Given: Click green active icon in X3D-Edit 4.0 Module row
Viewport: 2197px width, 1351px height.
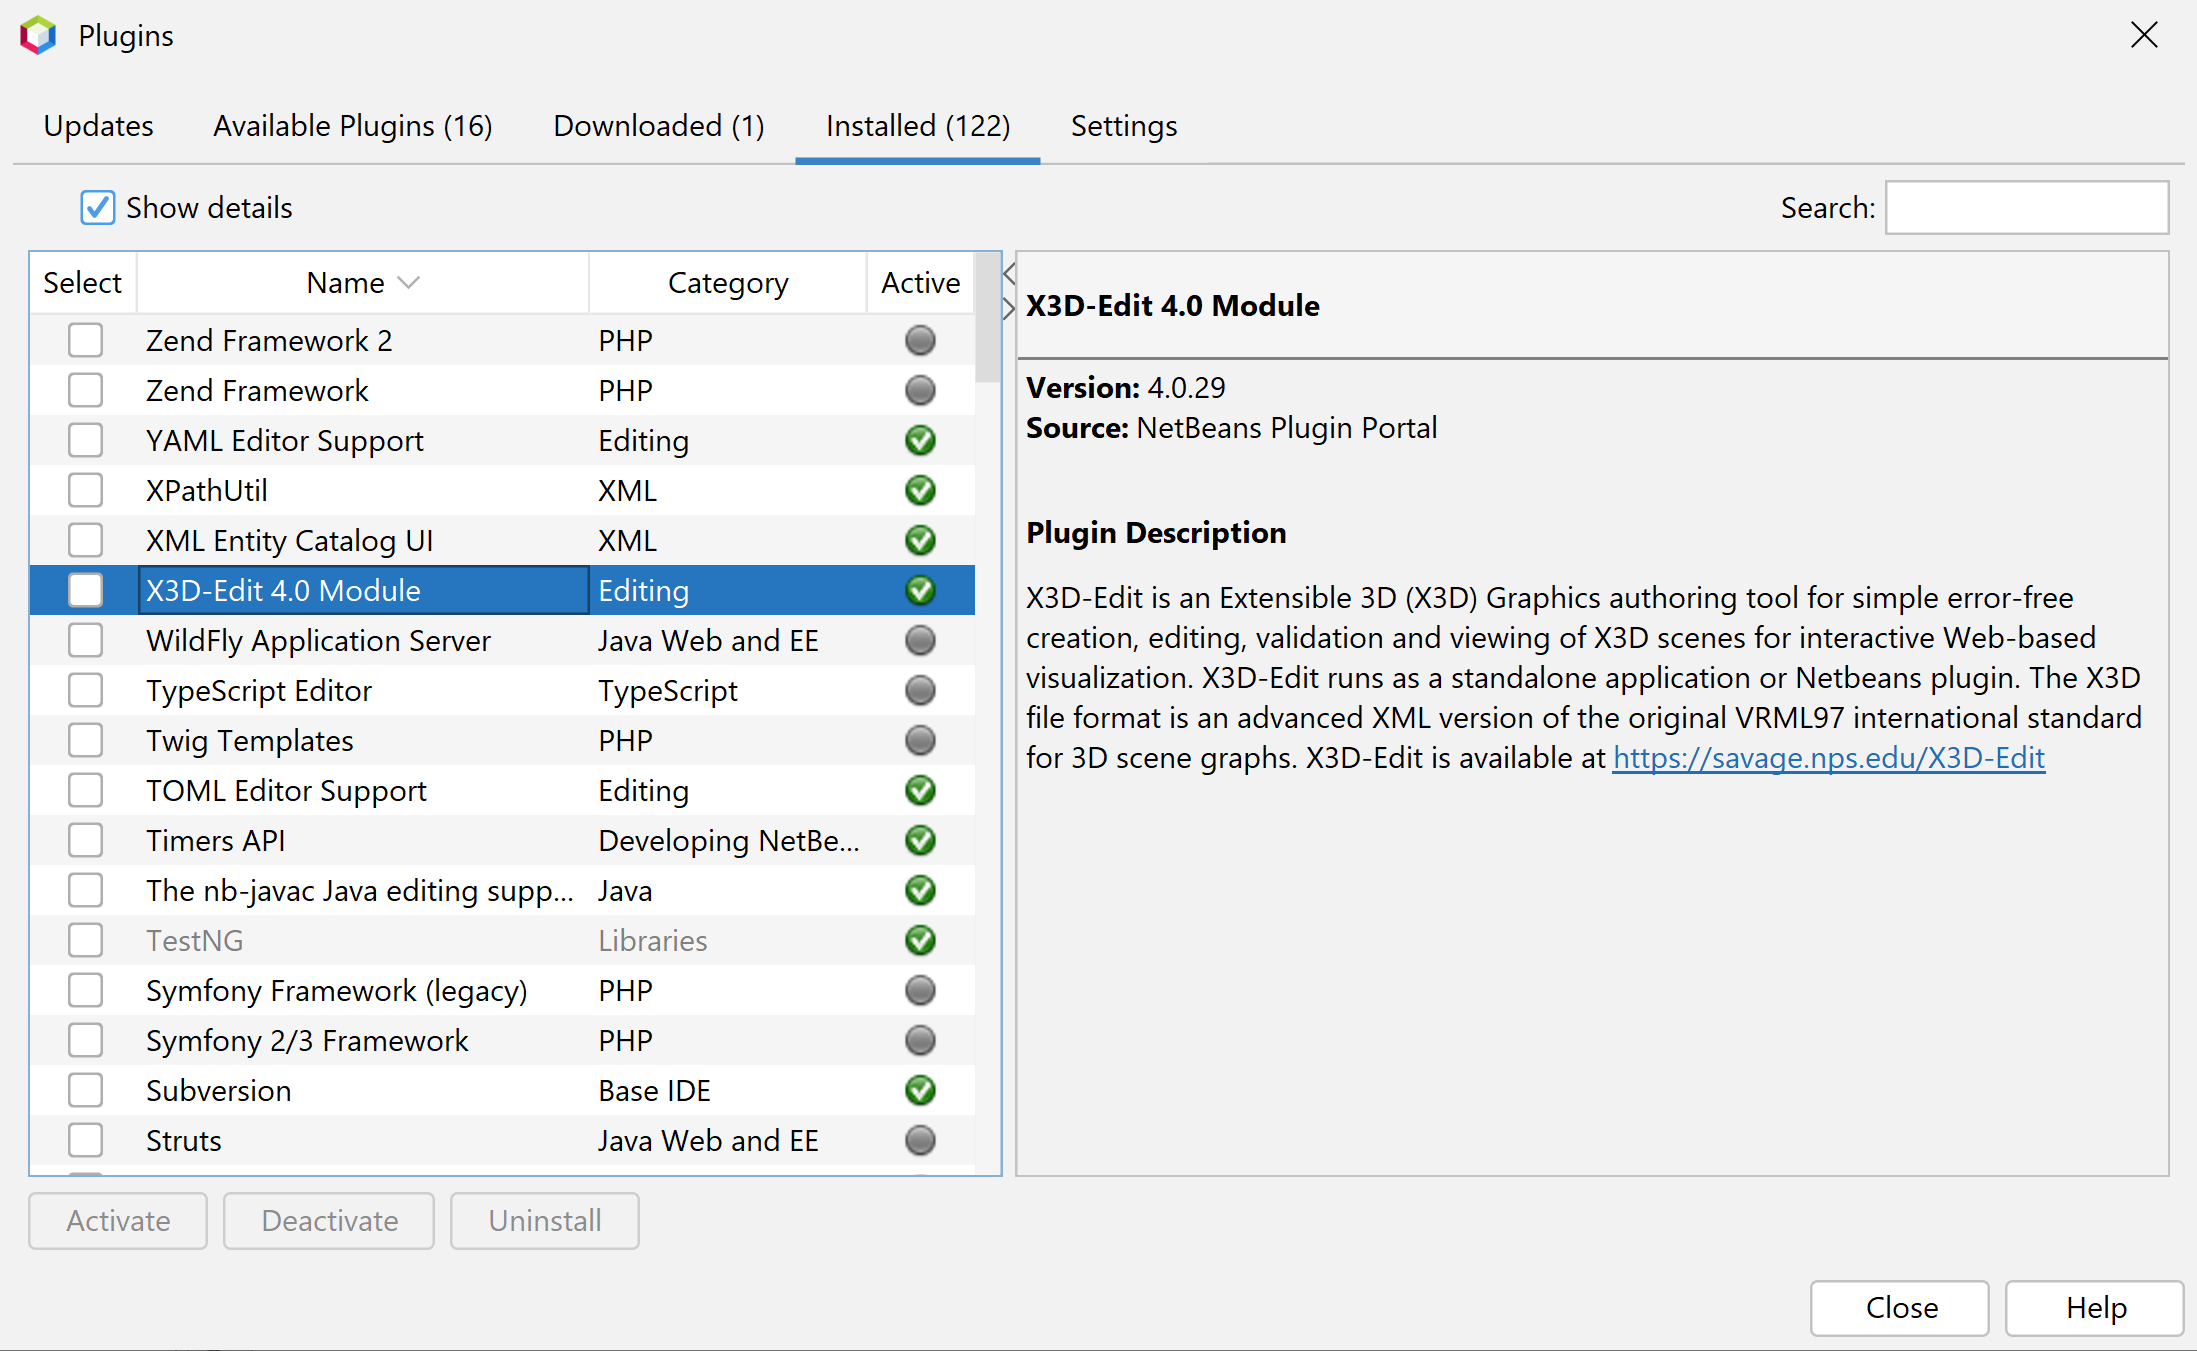Looking at the screenshot, I should tap(920, 590).
